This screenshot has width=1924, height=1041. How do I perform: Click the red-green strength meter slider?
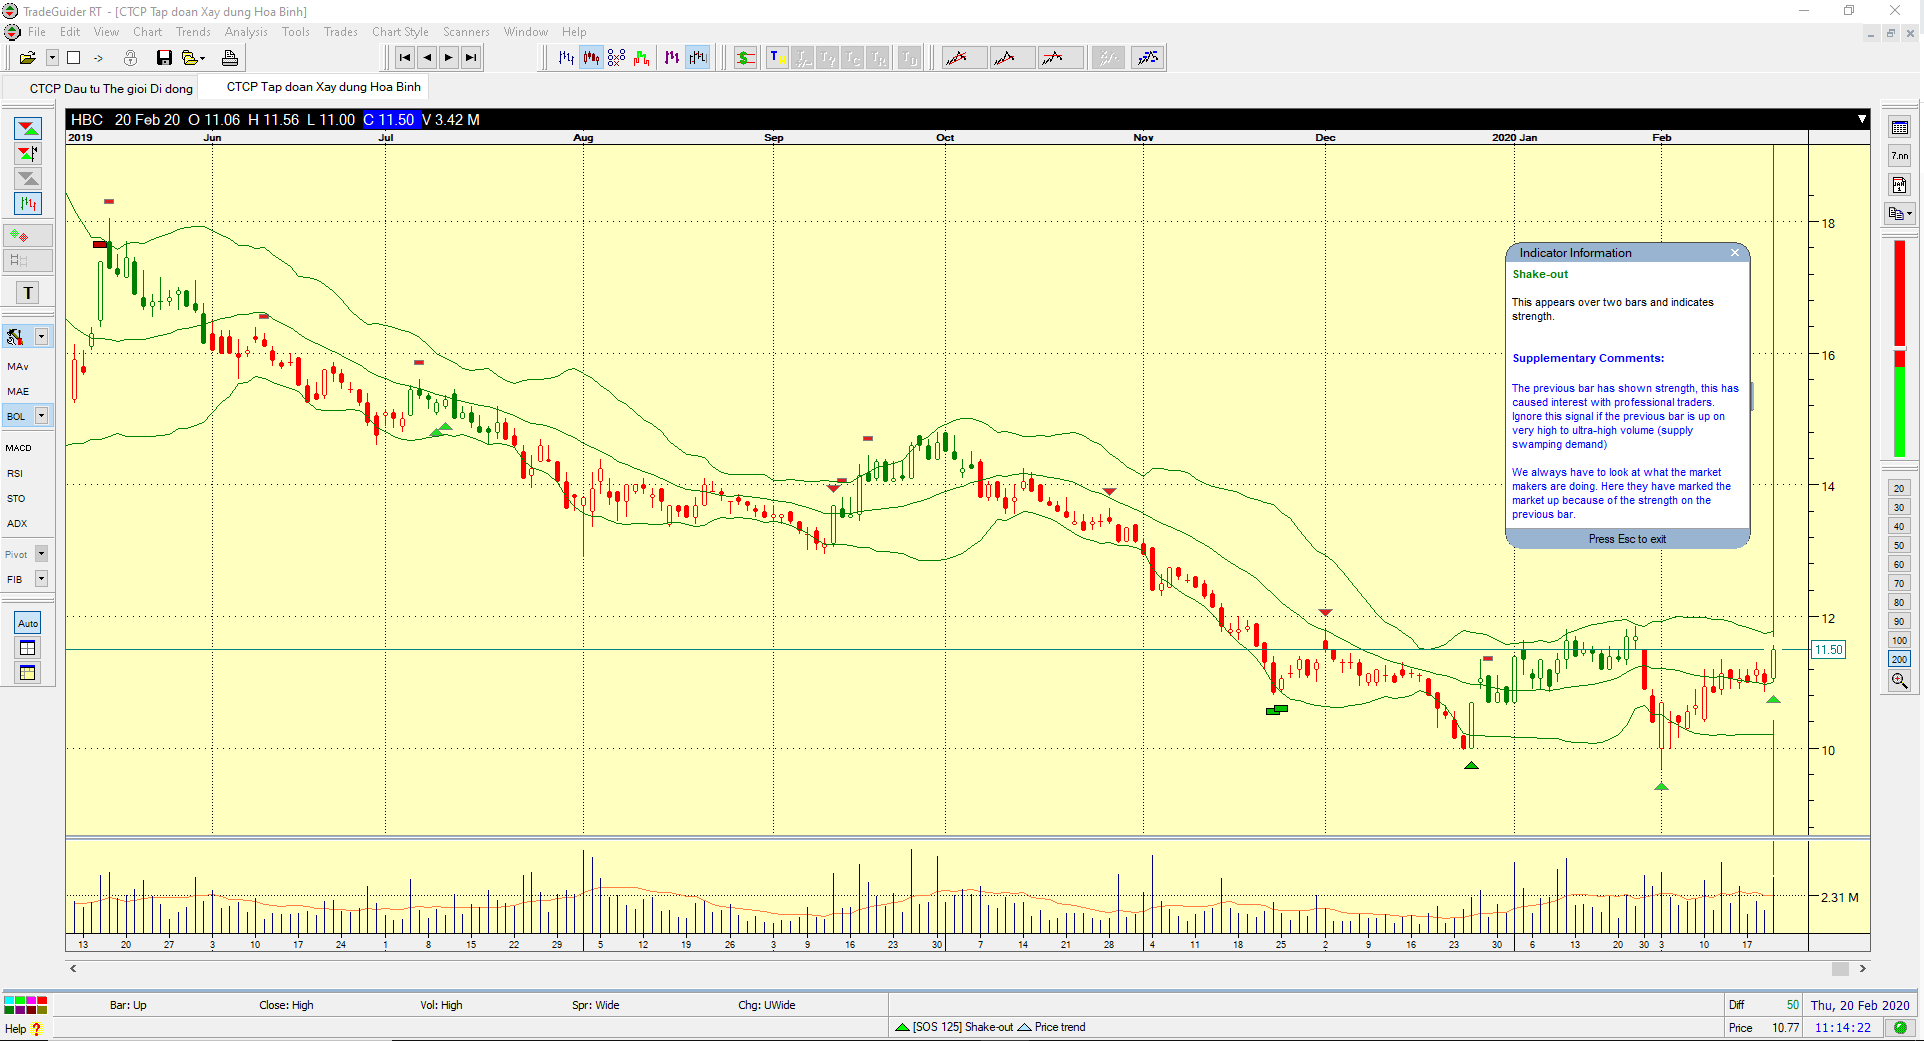tap(1899, 347)
